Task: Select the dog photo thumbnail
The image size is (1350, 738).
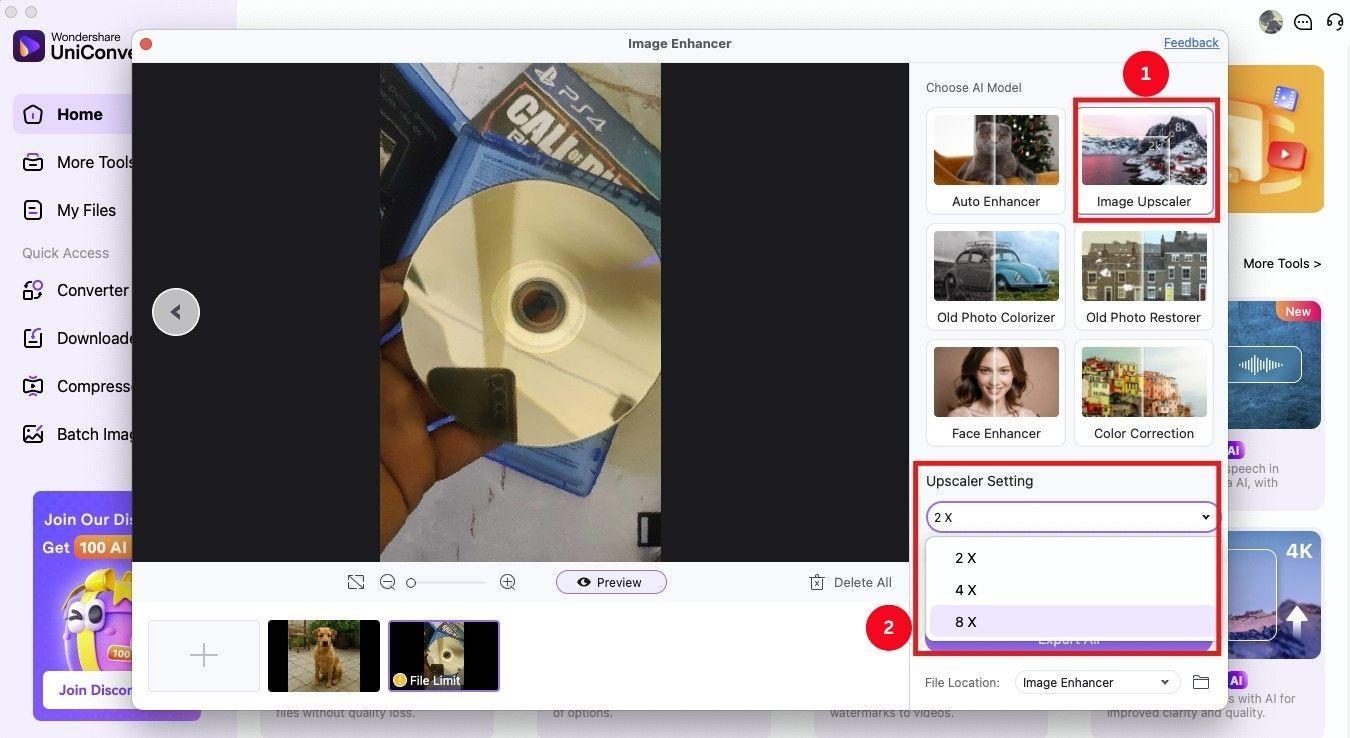Action: (x=323, y=655)
